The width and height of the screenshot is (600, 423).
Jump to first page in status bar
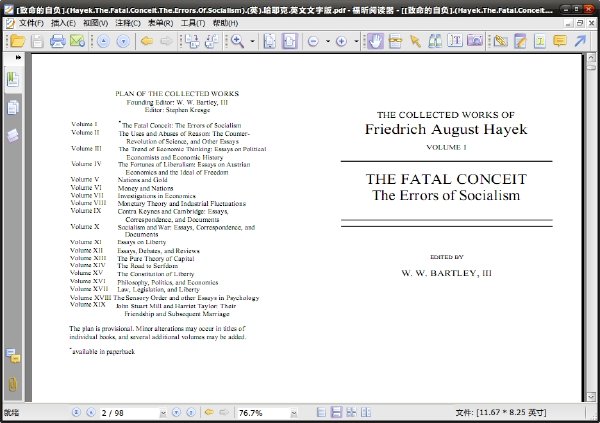76,412
